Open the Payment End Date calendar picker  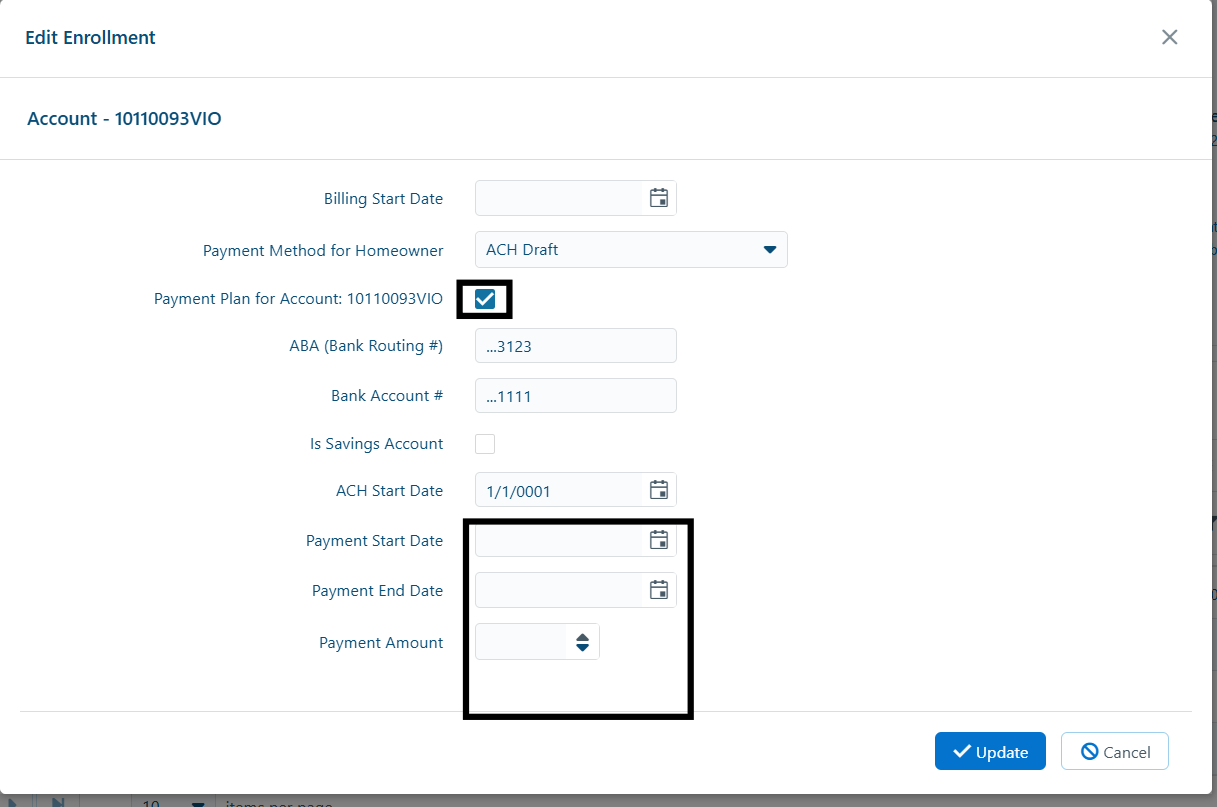click(x=659, y=589)
